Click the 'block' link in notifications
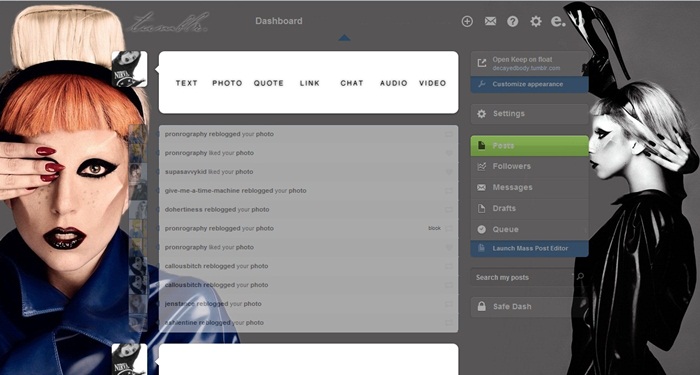 coord(434,228)
